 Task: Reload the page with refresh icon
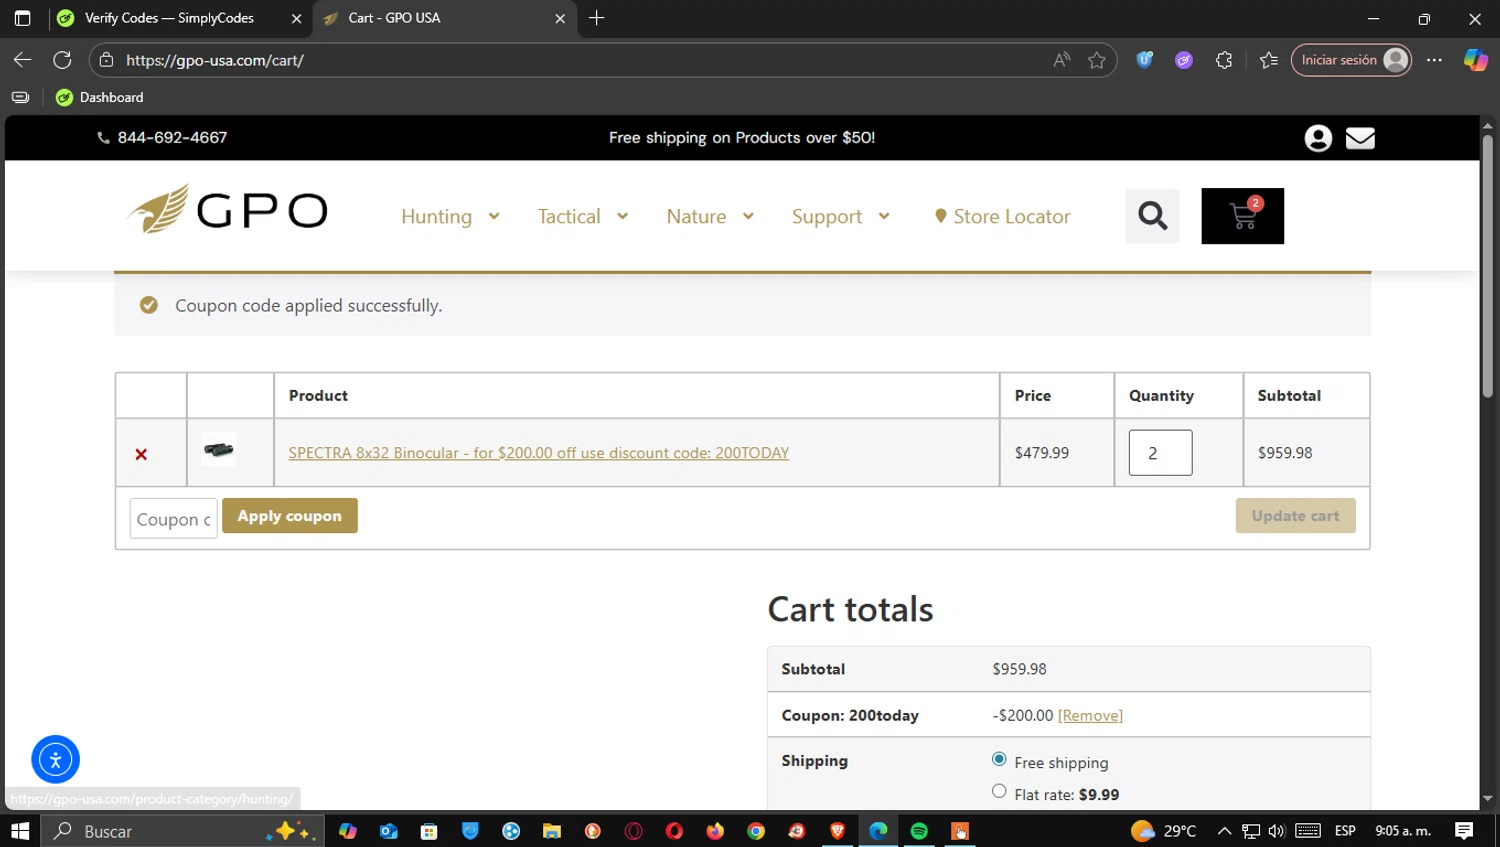pos(62,60)
